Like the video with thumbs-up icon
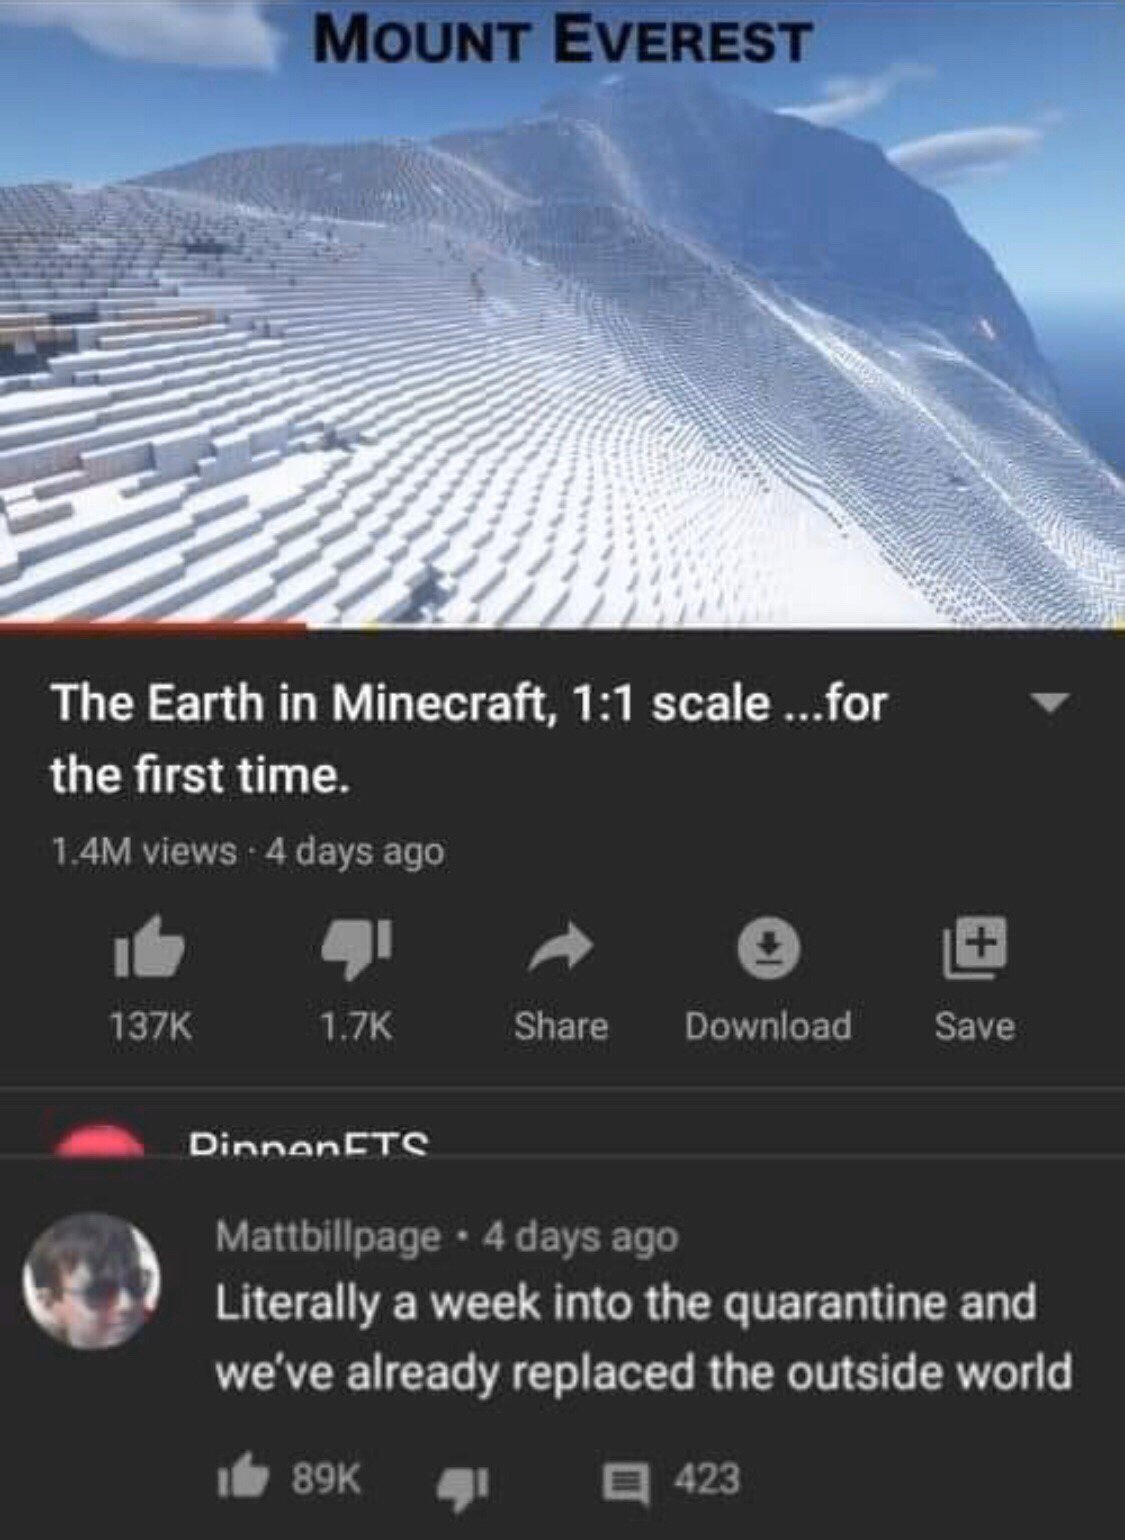This screenshot has height=1540, width=1125. [x=149, y=945]
